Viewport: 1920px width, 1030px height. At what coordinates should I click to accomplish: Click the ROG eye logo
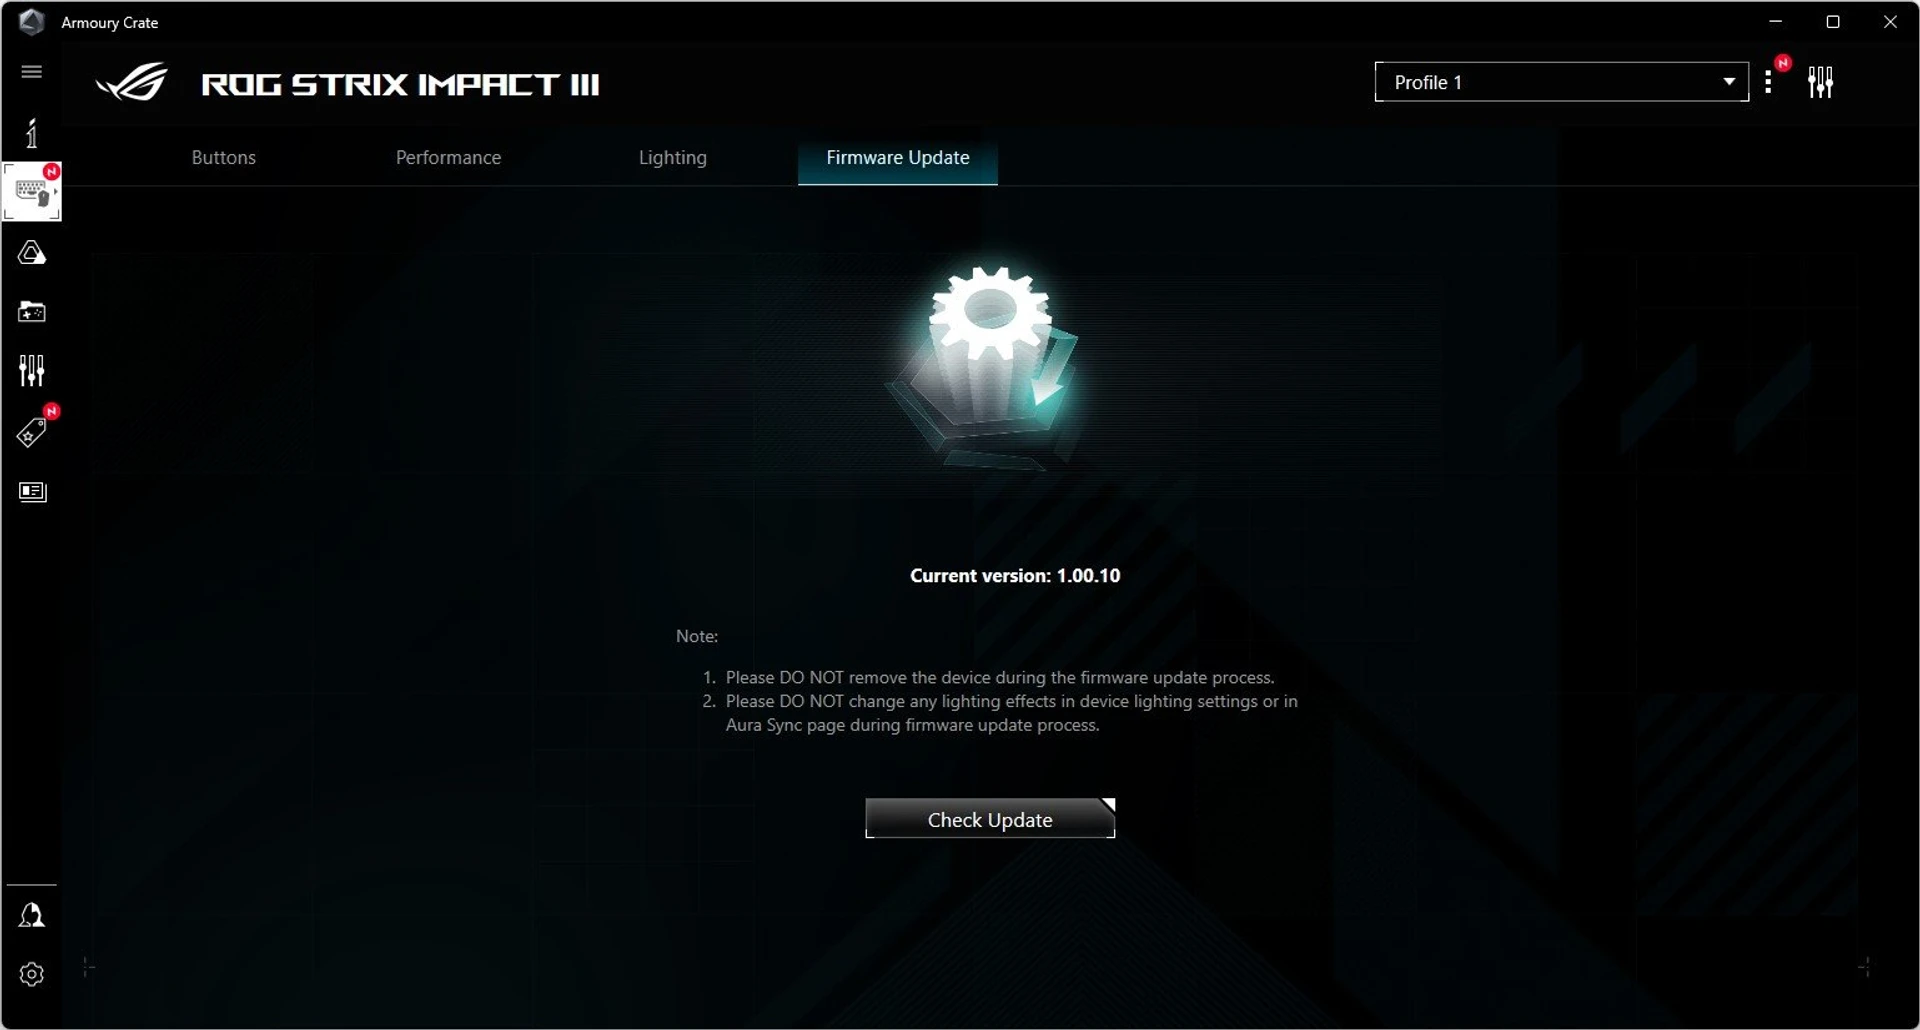click(x=133, y=83)
